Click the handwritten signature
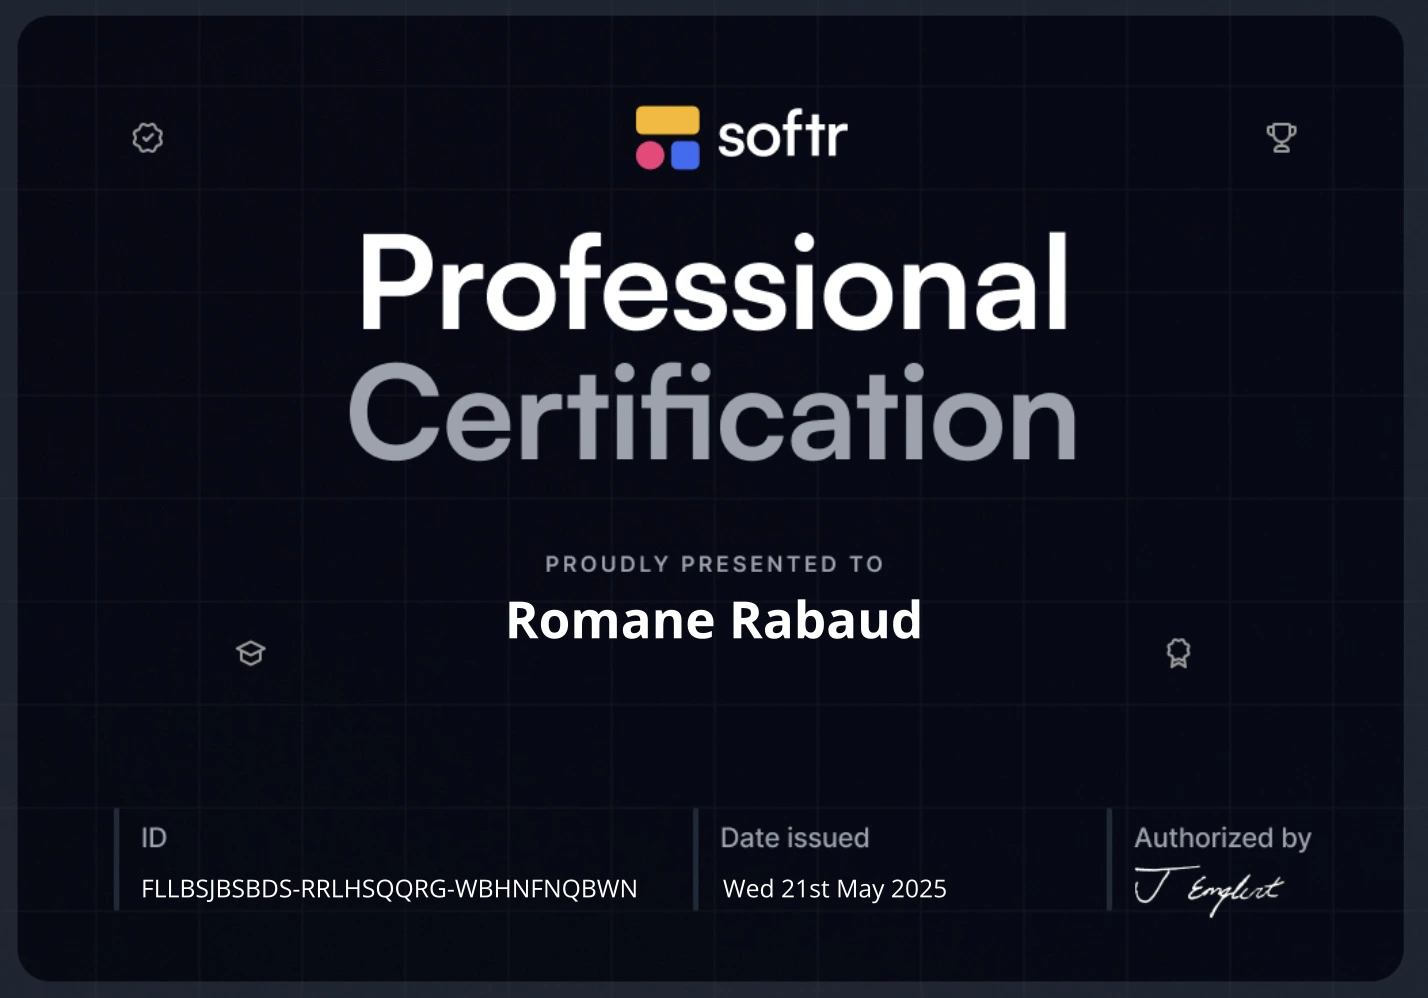Image resolution: width=1428 pixels, height=998 pixels. [x=1208, y=889]
